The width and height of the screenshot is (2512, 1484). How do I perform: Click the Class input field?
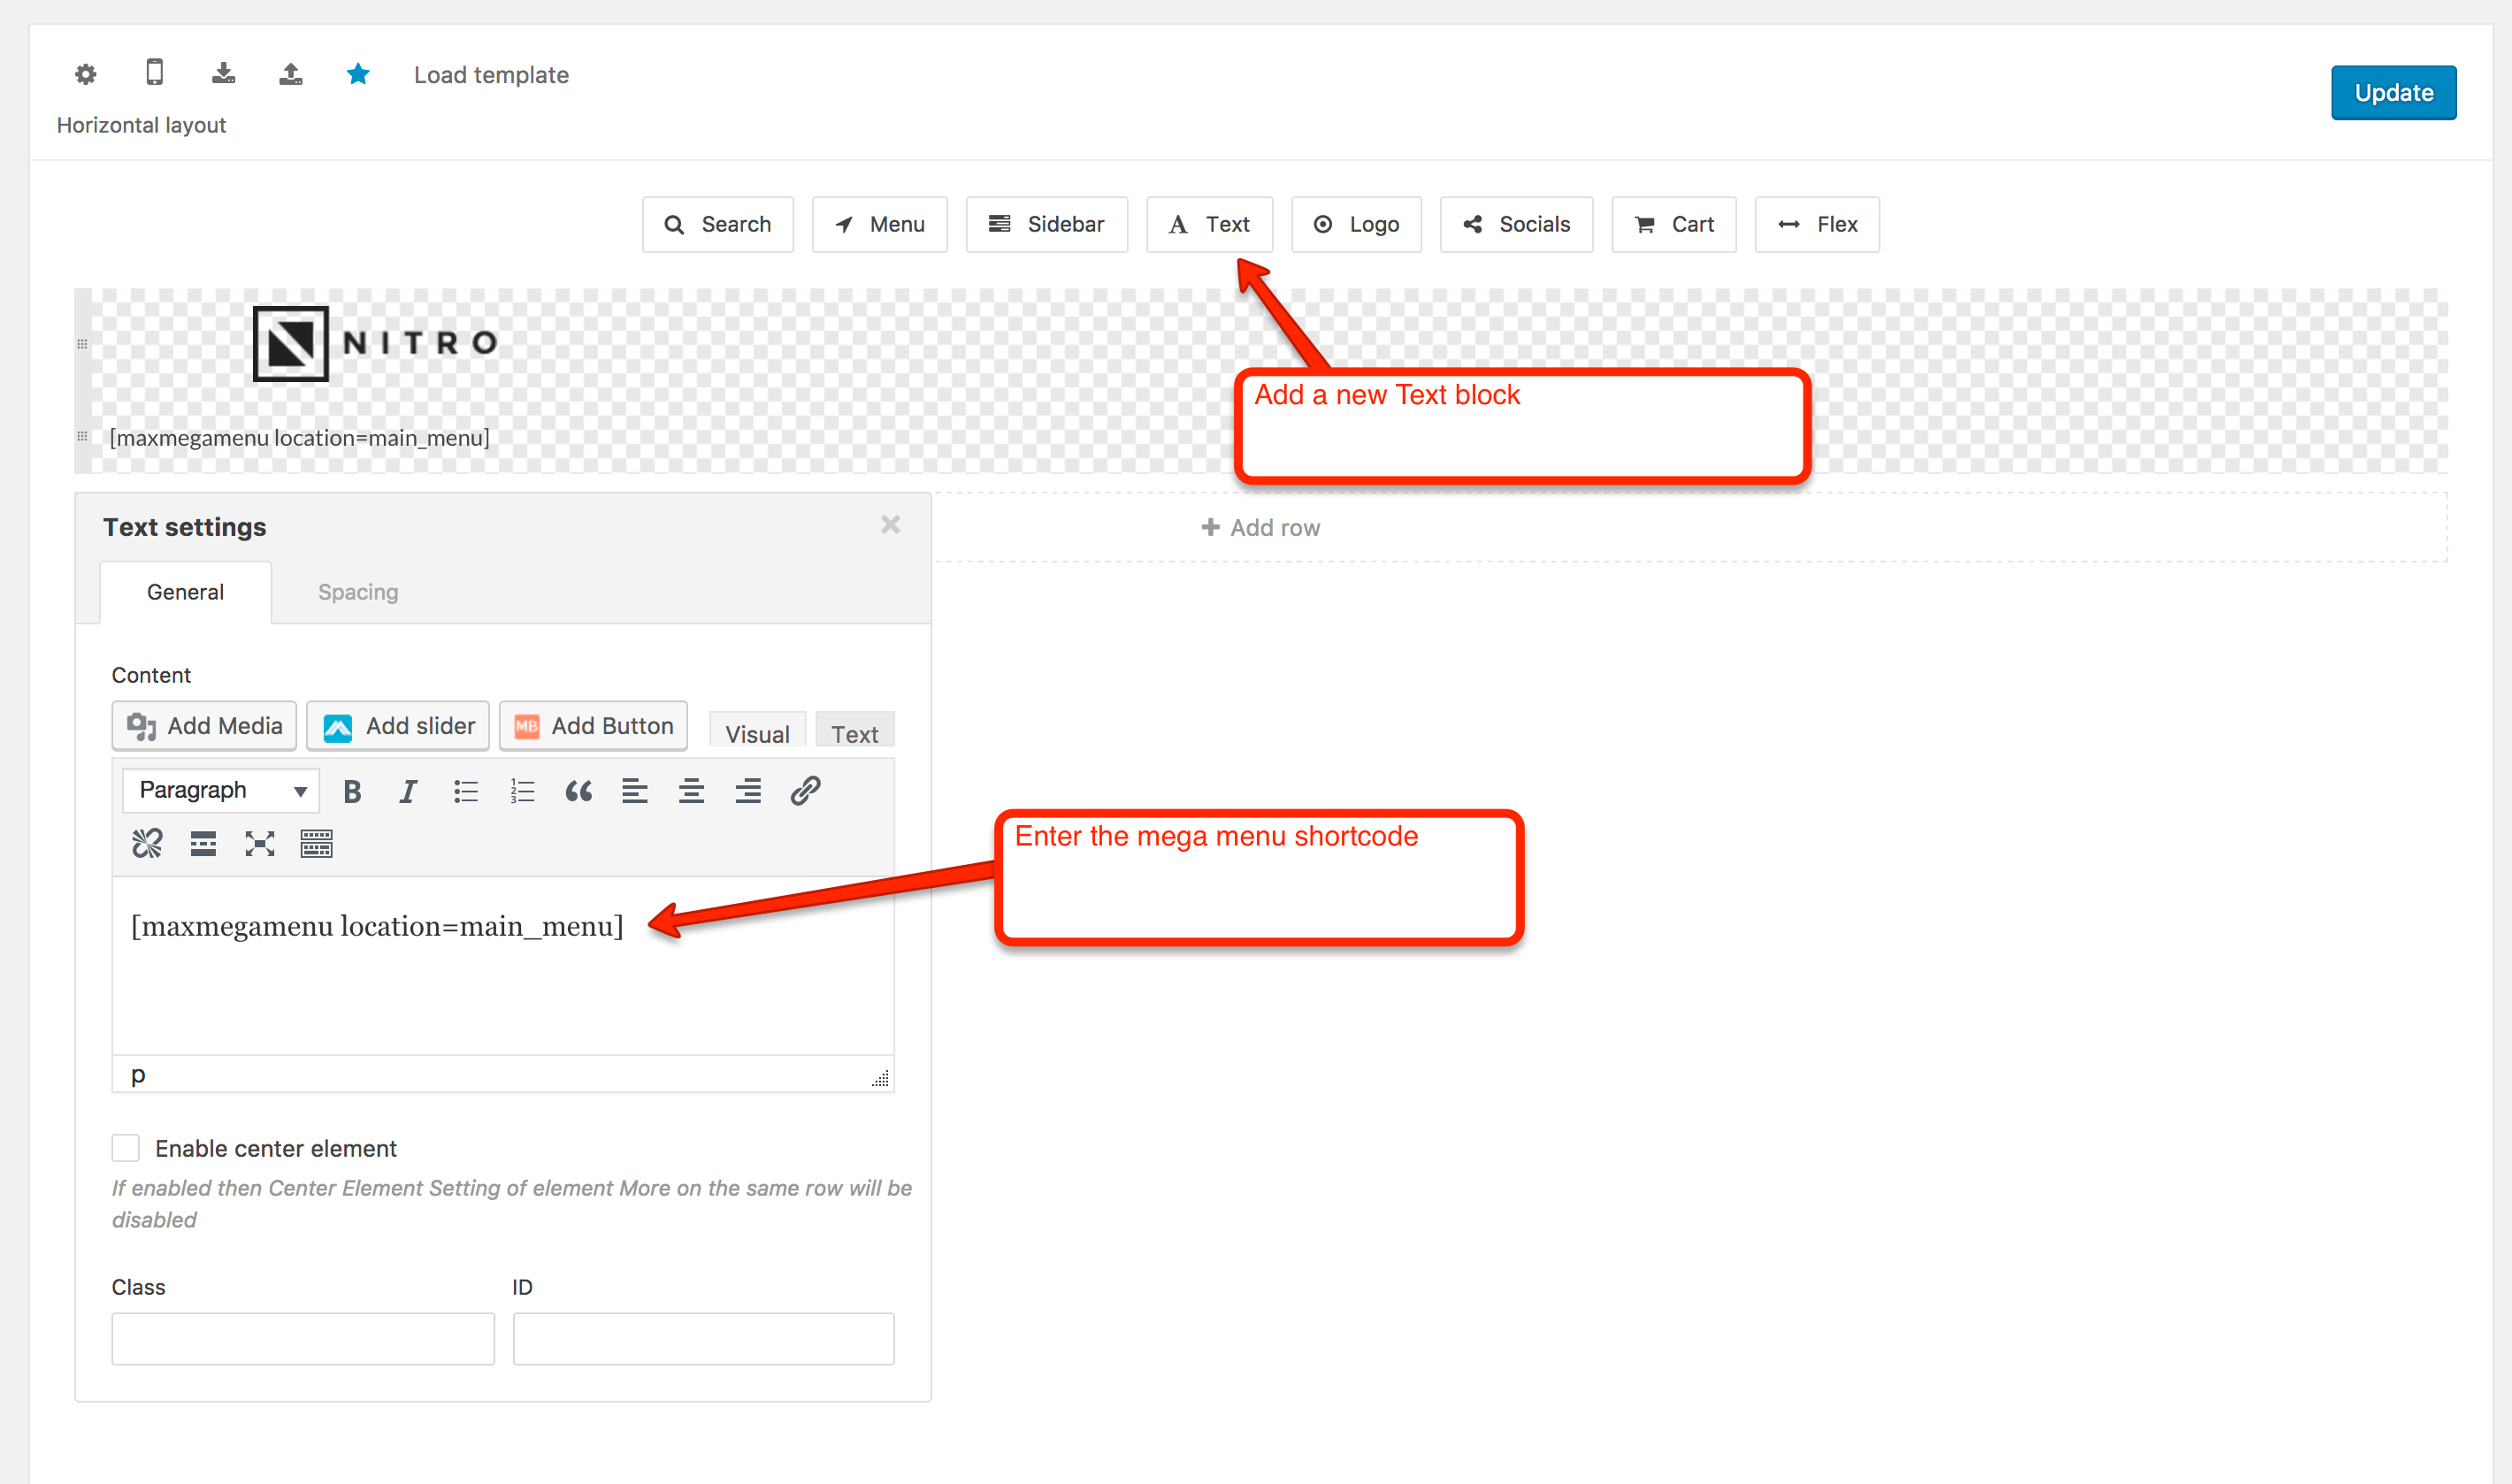pos(303,1338)
